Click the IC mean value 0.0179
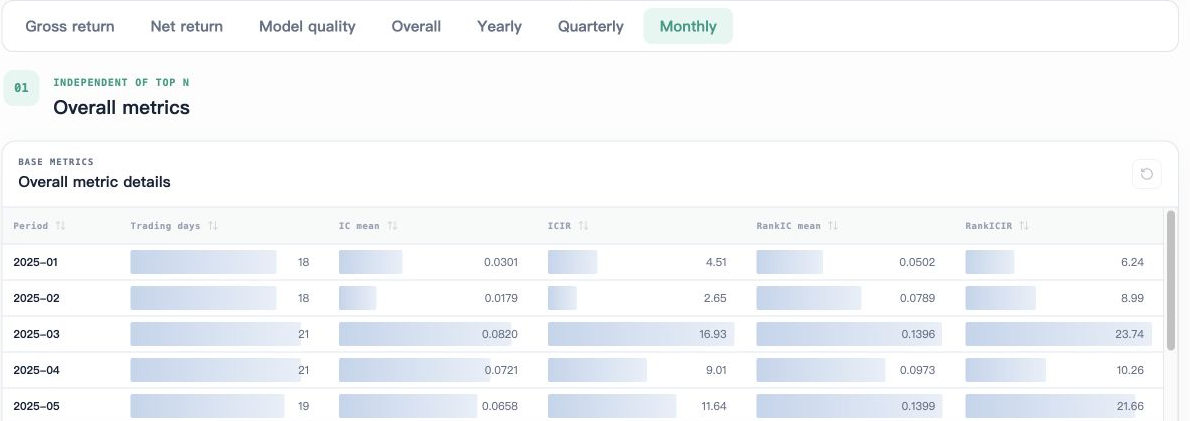This screenshot has width=1190, height=421. [501, 298]
